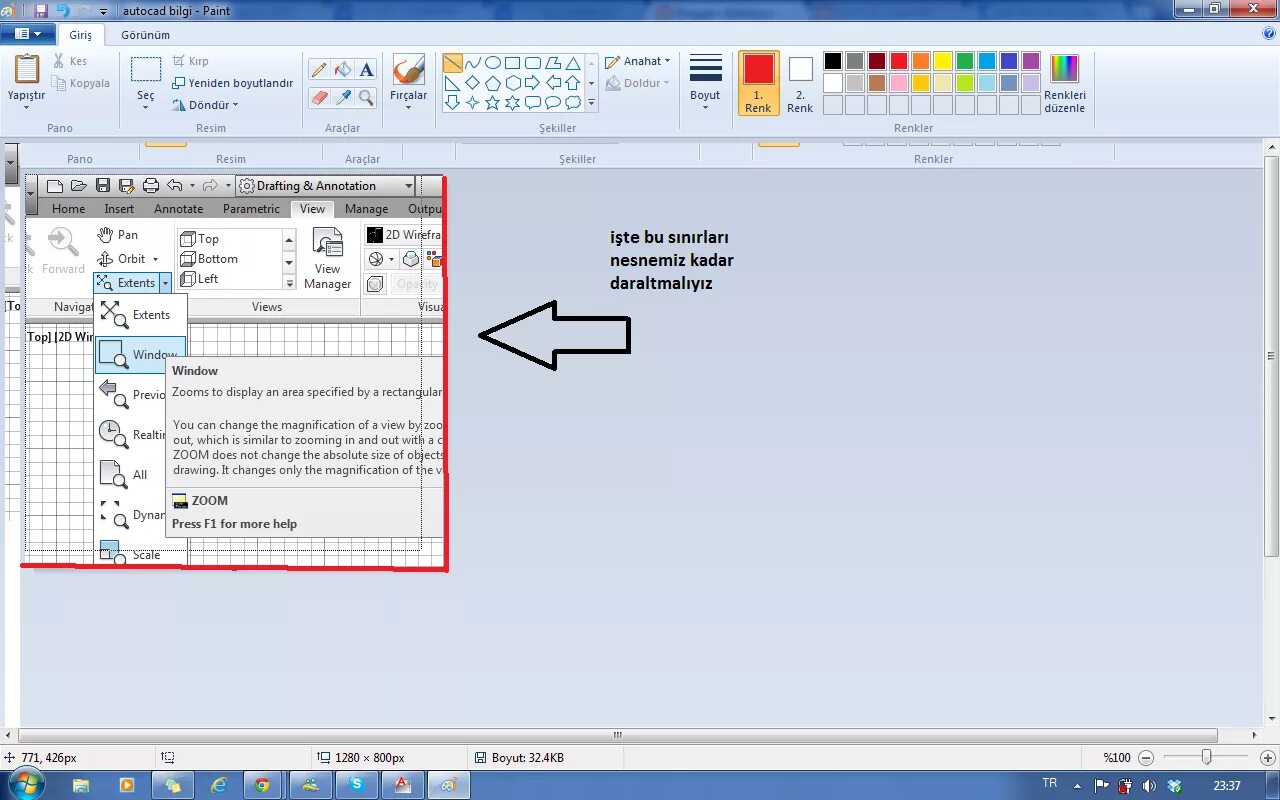This screenshot has height=800, width=1280.
Task: Choose the Pentagon shape
Action: pos(493,83)
